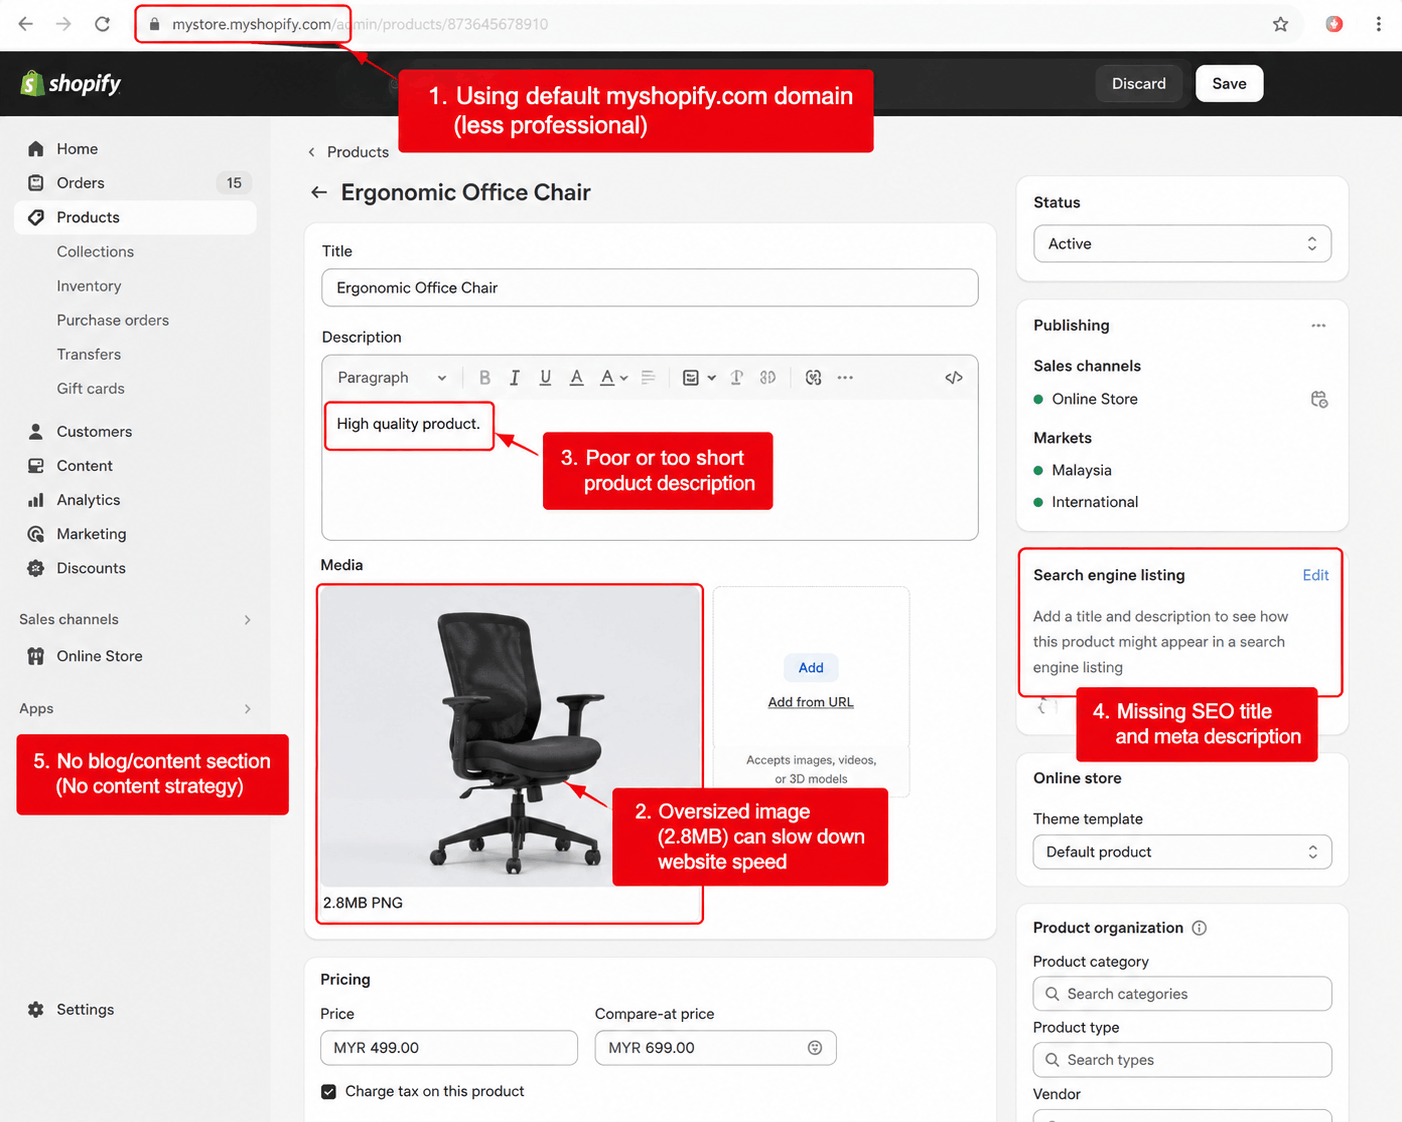Select the office chair media thumbnail
Image resolution: width=1402 pixels, height=1122 pixels.
pyautogui.click(x=510, y=736)
